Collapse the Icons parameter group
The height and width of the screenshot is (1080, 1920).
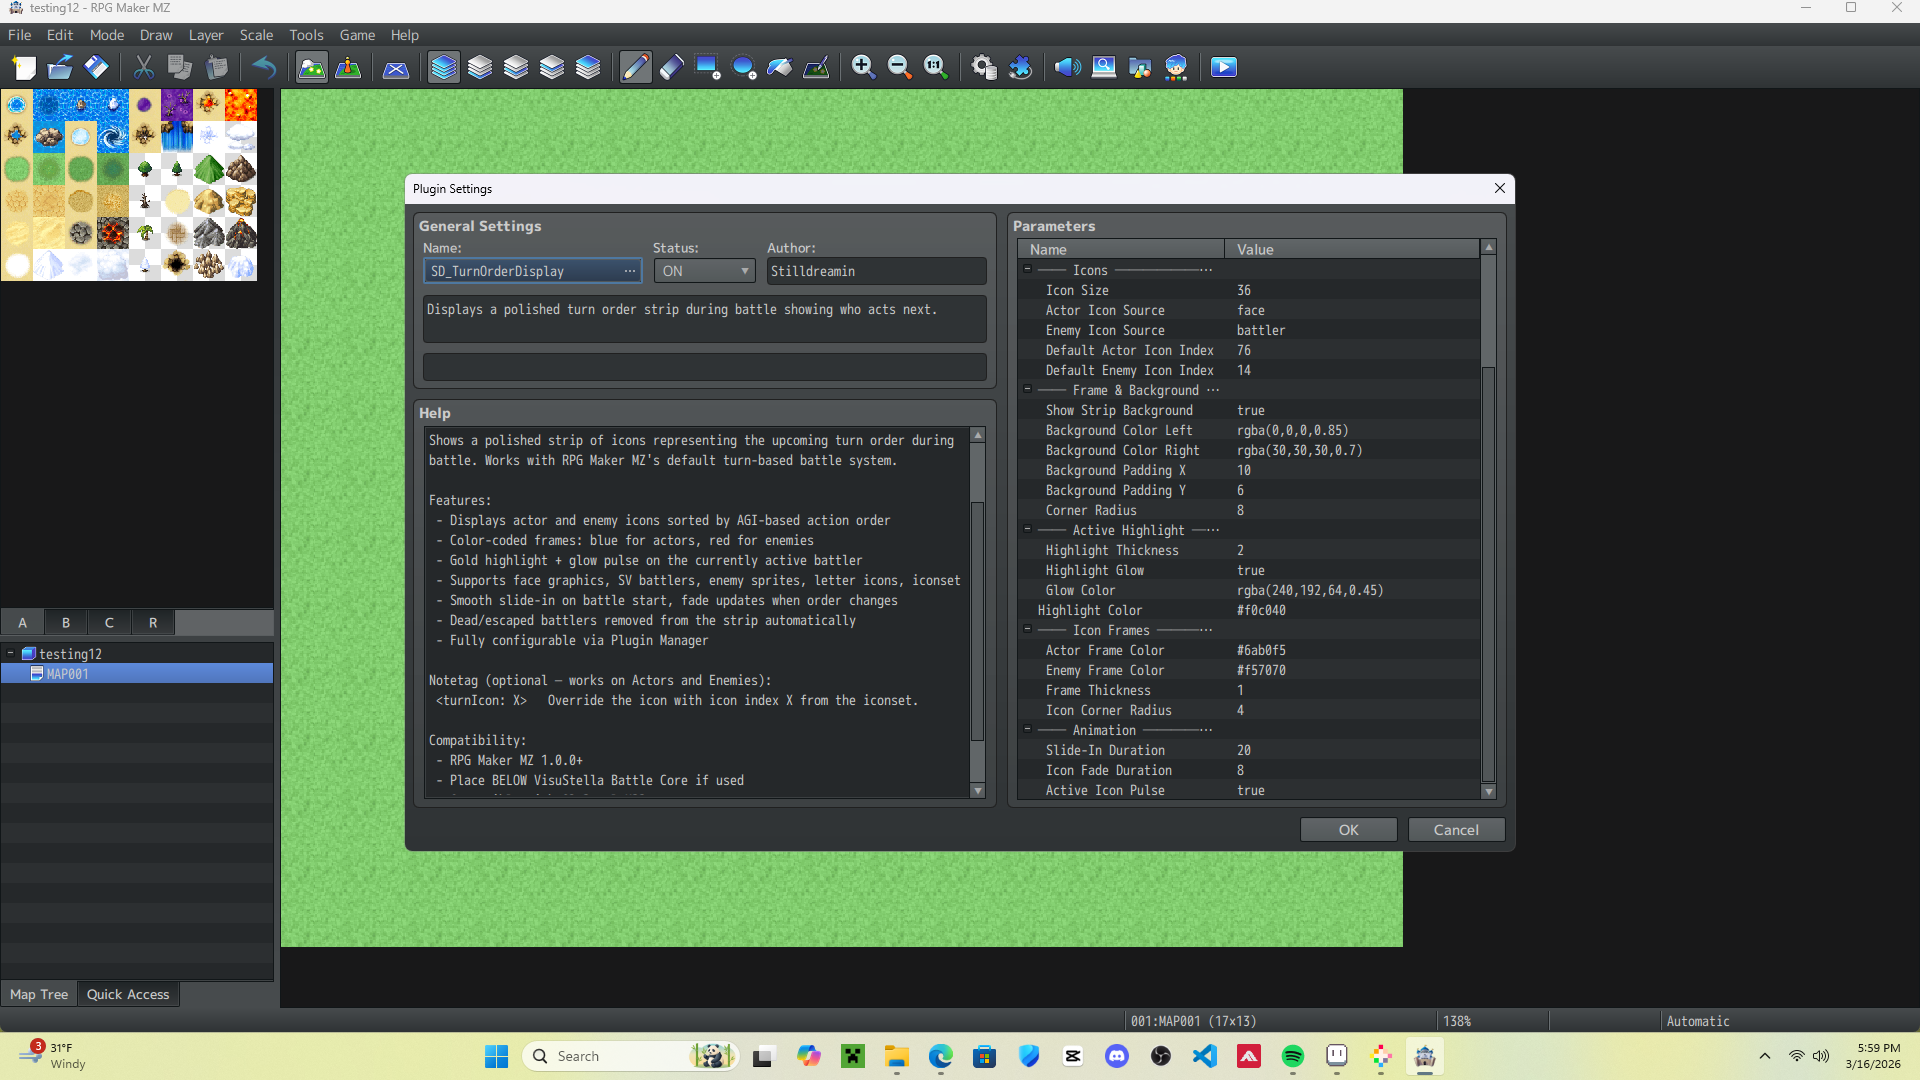pyautogui.click(x=1027, y=270)
